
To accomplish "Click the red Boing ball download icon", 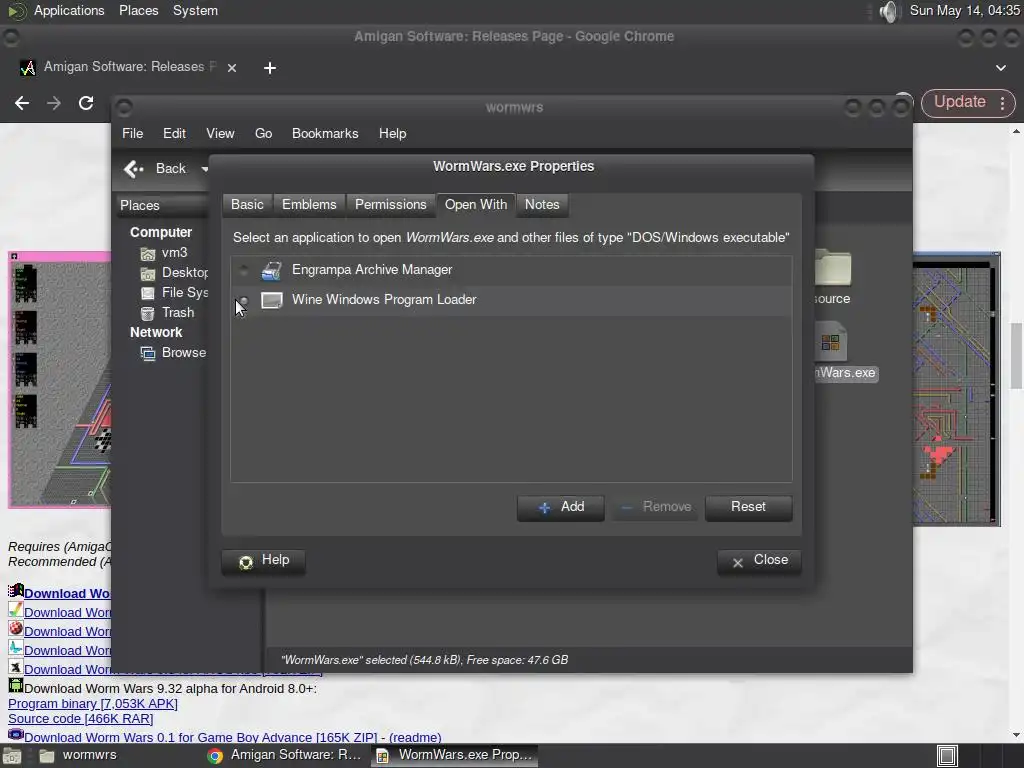I will click(16, 629).
